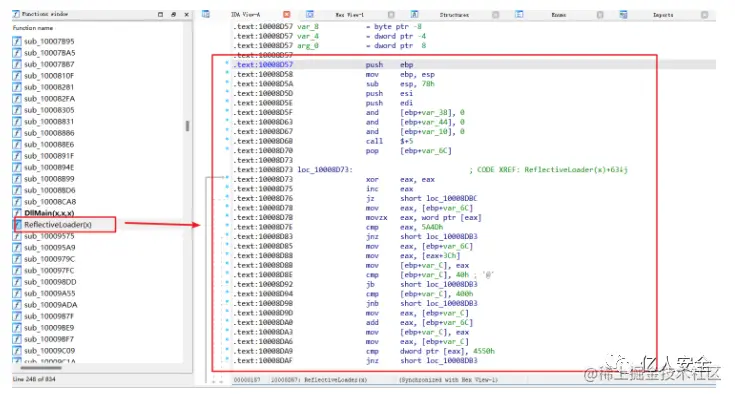735x396 pixels.
Task: Select sub_10007BB7 in Functions list
Action: click(x=49, y=64)
